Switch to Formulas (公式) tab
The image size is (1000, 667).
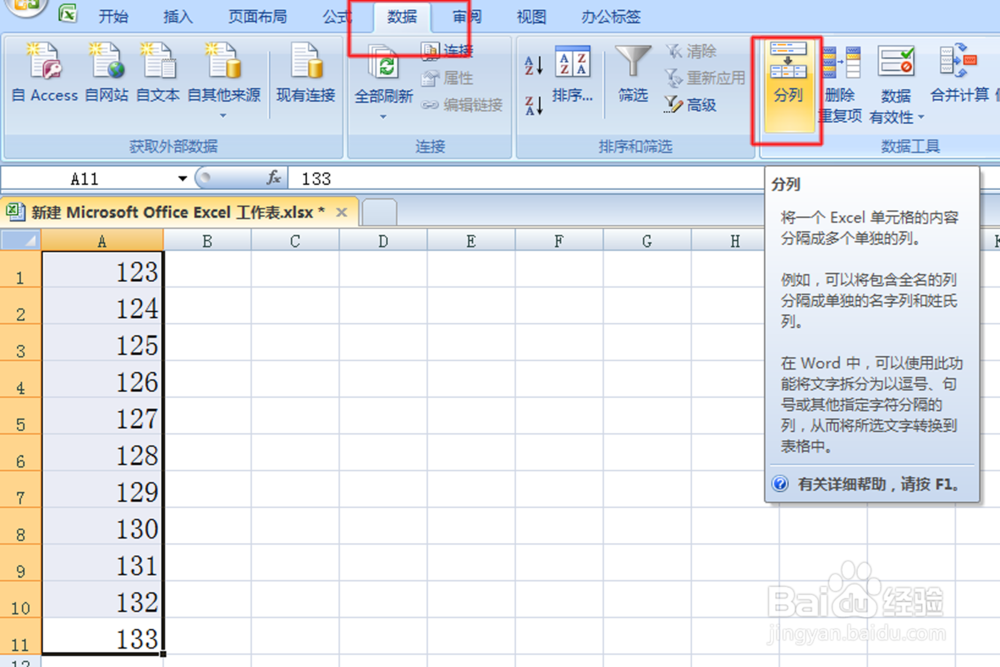tap(337, 17)
